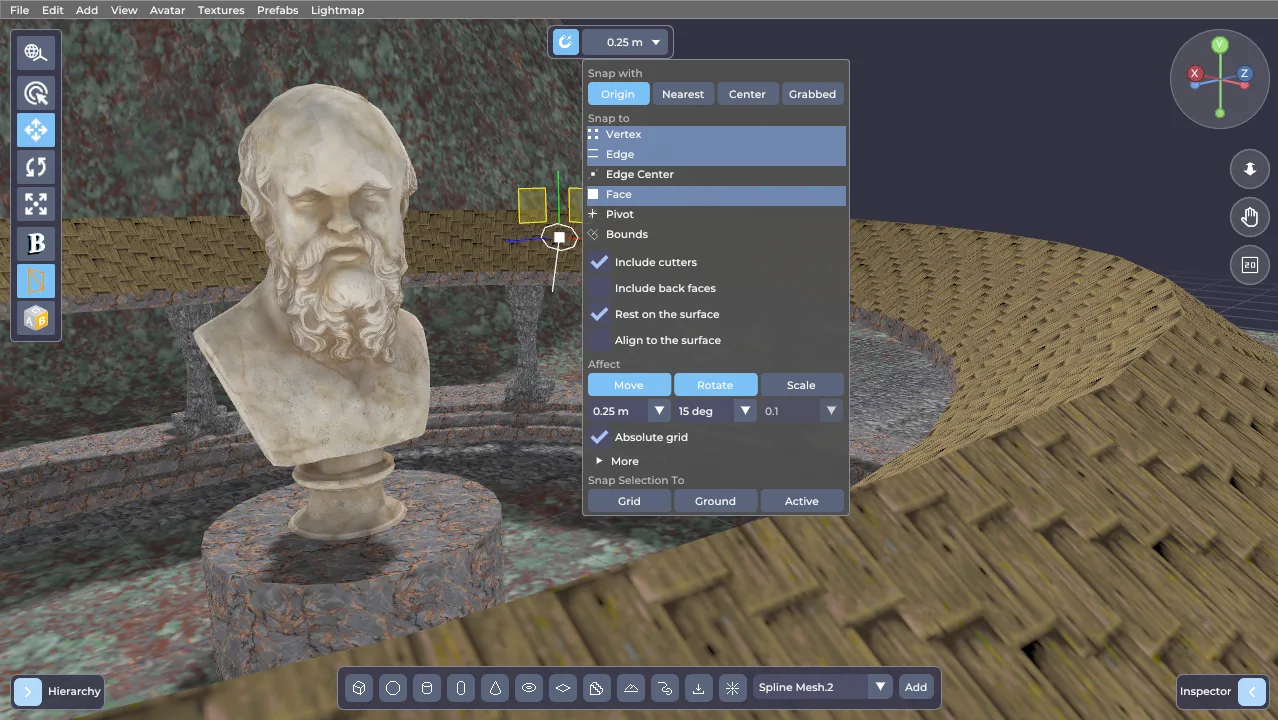The height and width of the screenshot is (720, 1278).
Task: Add a cube primitive
Action: (x=359, y=688)
